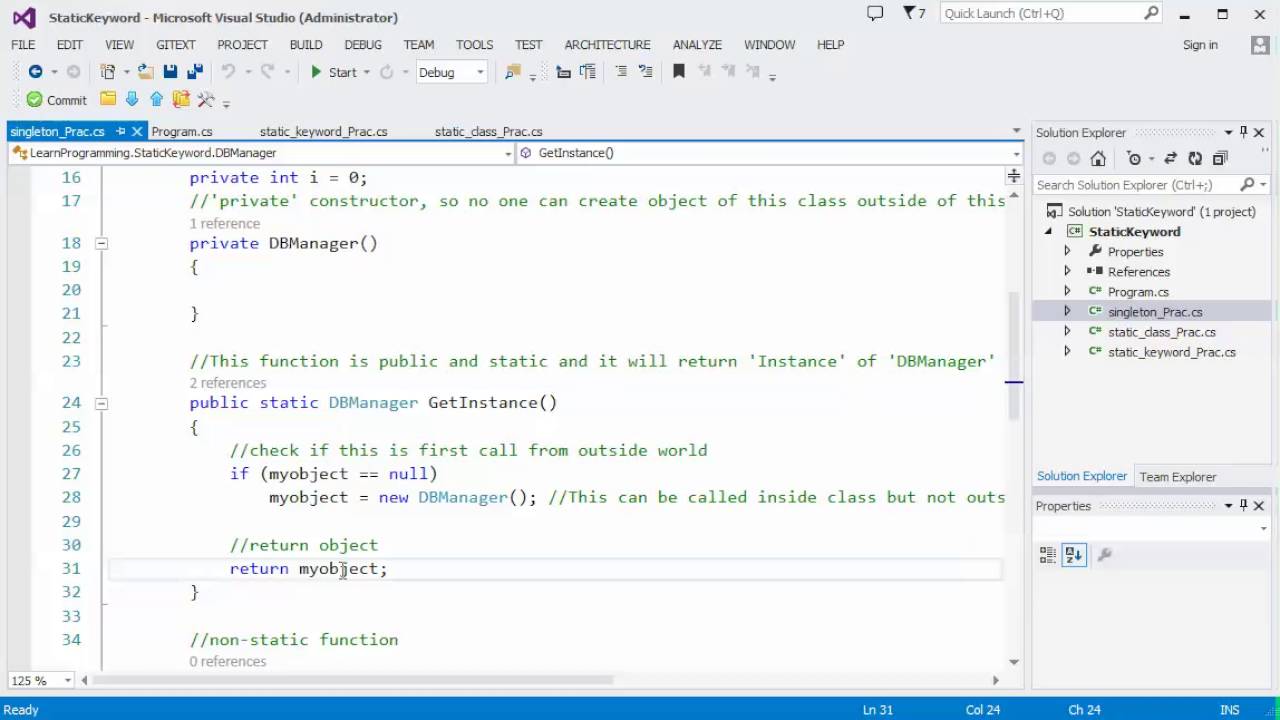Click the Undo toolbar arrow

pyautogui.click(x=228, y=72)
